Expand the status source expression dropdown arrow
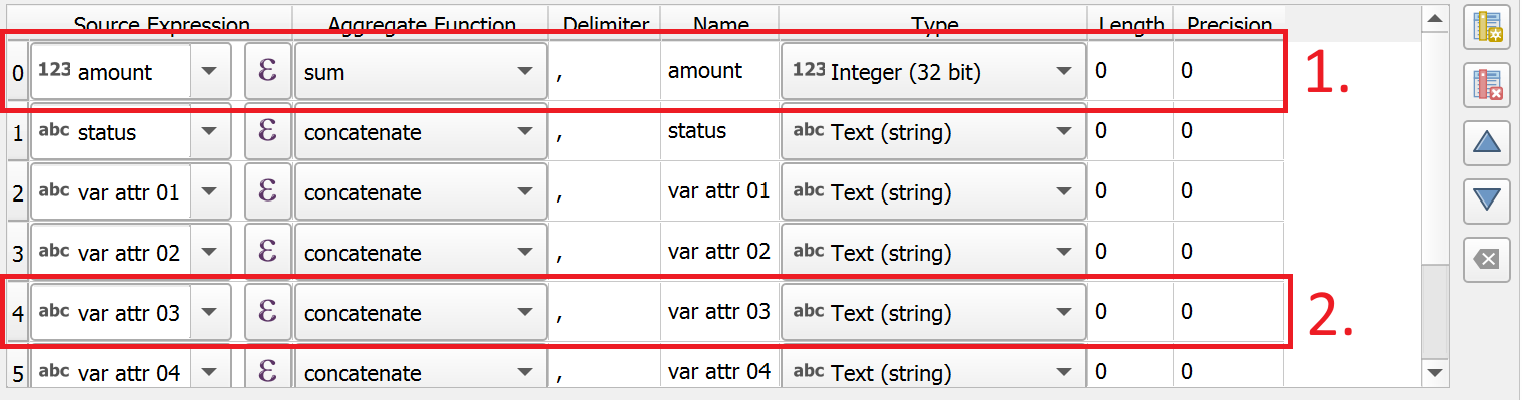1522x400 pixels. pyautogui.click(x=209, y=132)
